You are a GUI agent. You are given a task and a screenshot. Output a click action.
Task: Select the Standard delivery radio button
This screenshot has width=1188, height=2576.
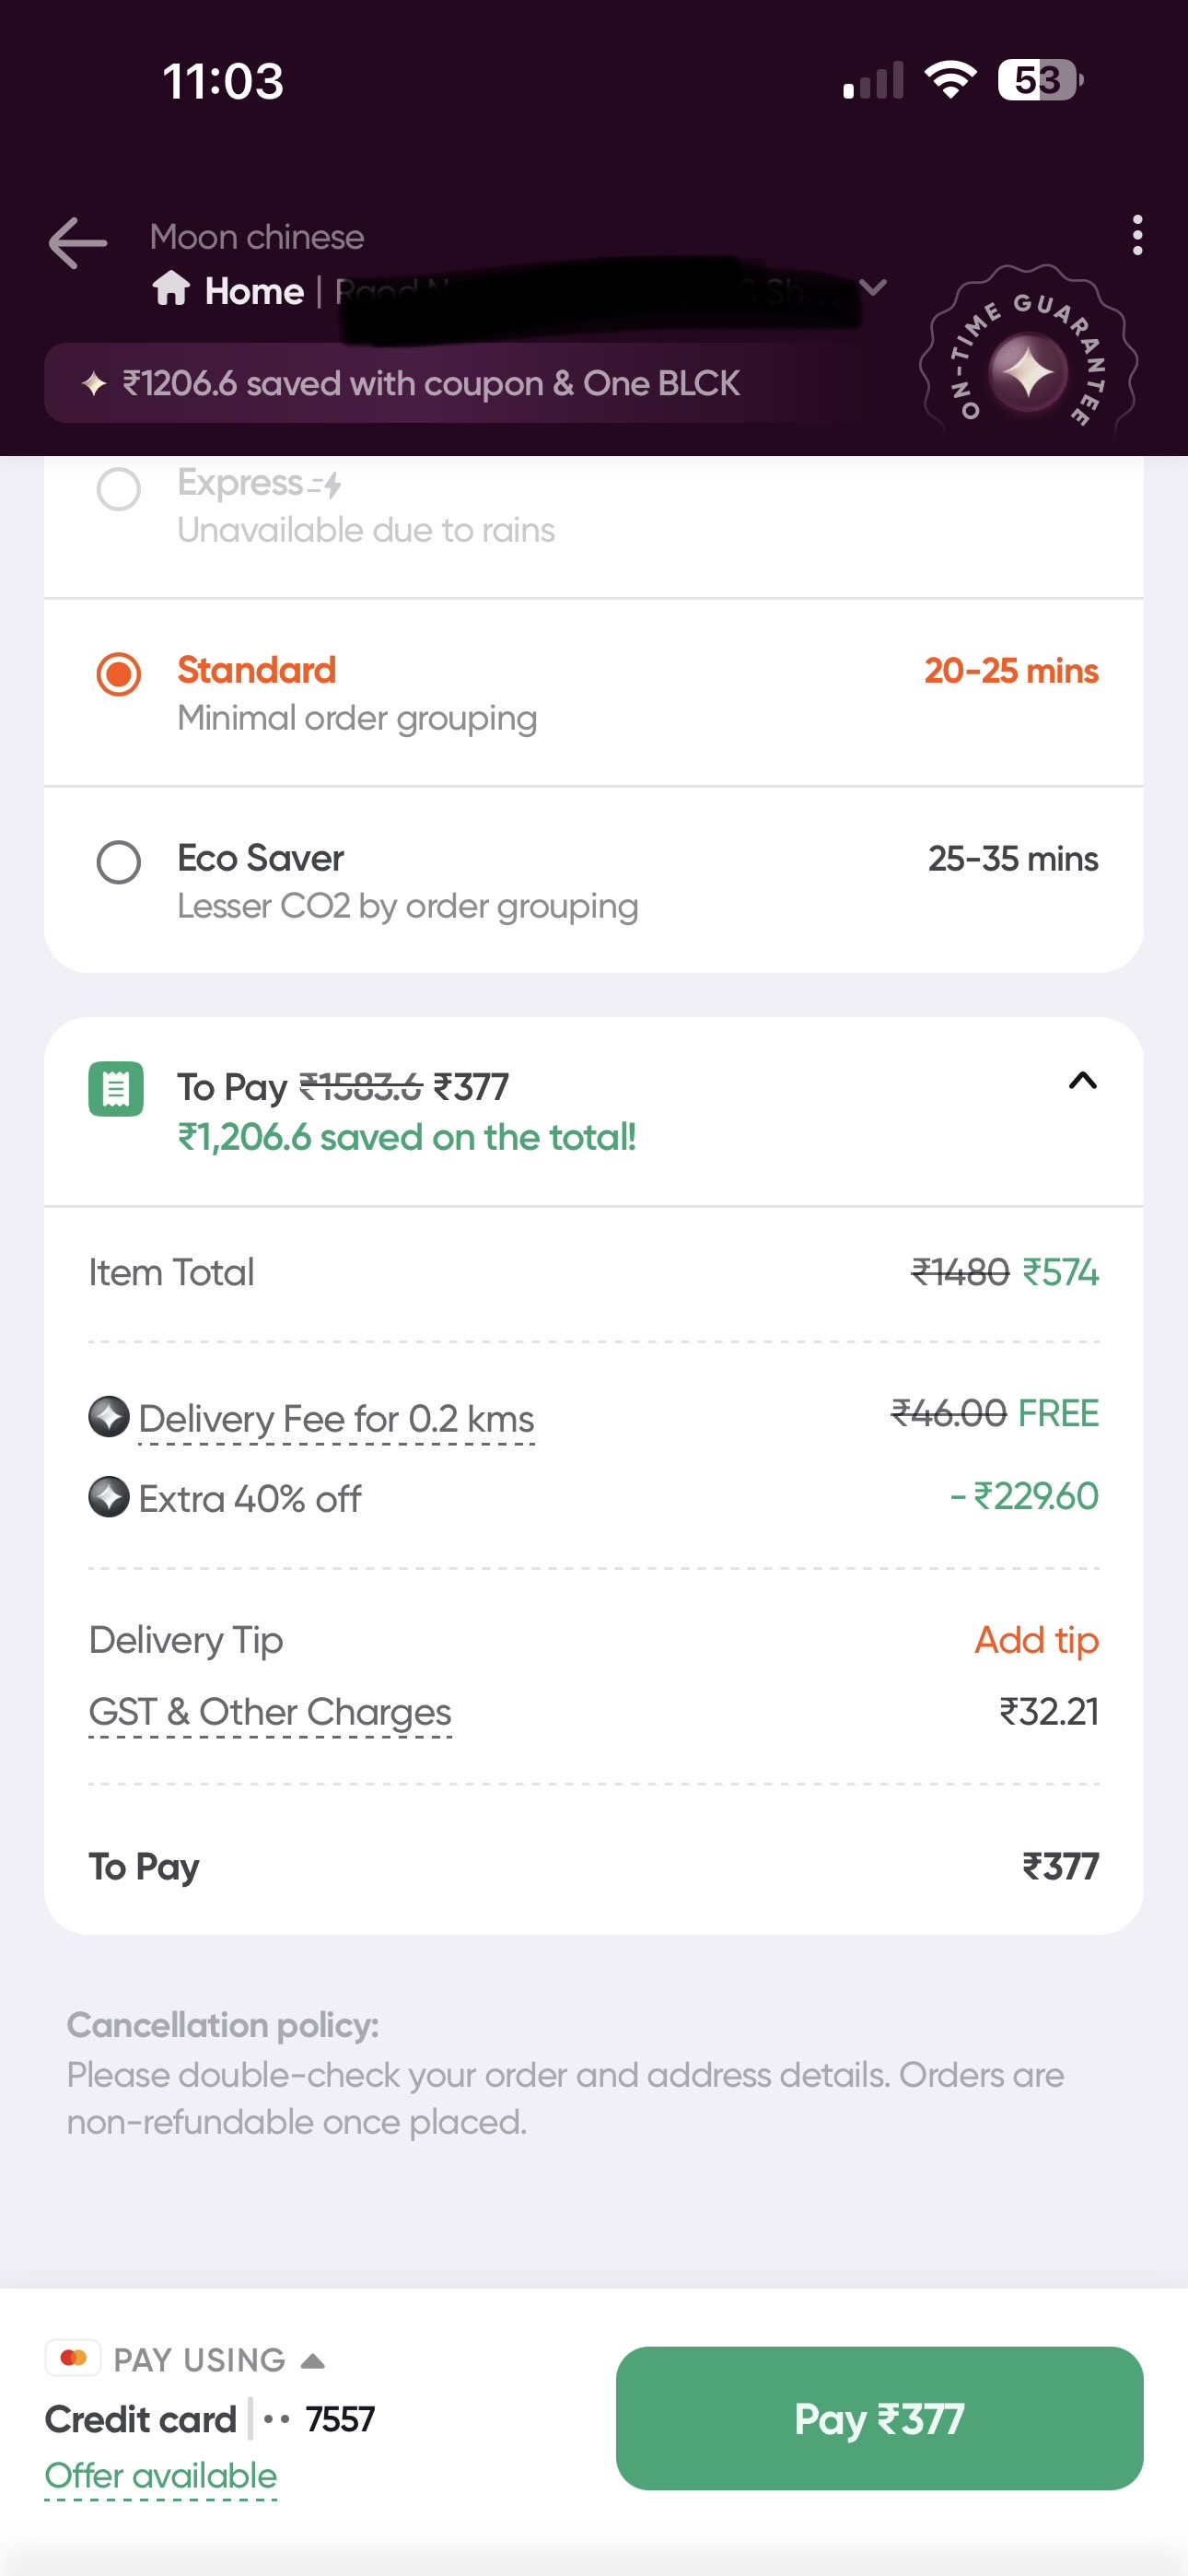click(x=119, y=673)
